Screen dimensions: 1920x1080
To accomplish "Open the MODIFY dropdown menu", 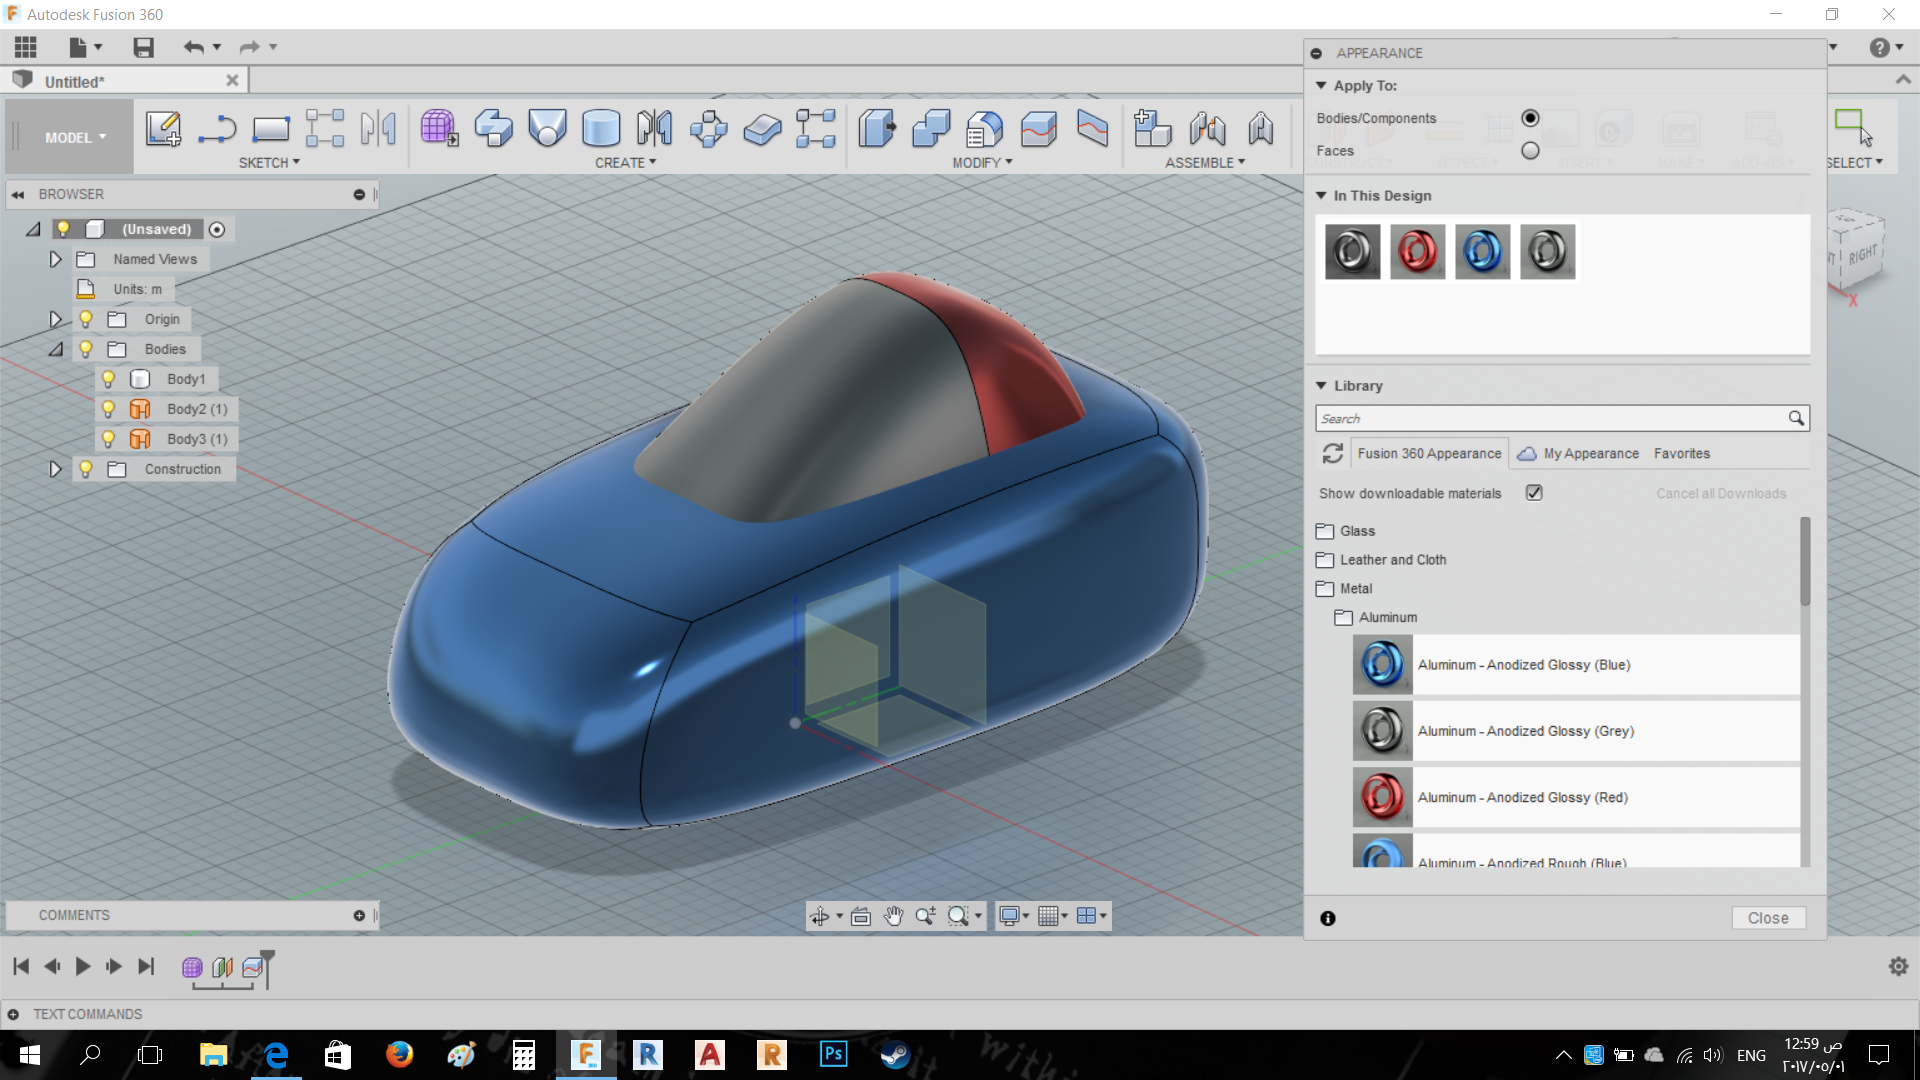I will point(983,163).
